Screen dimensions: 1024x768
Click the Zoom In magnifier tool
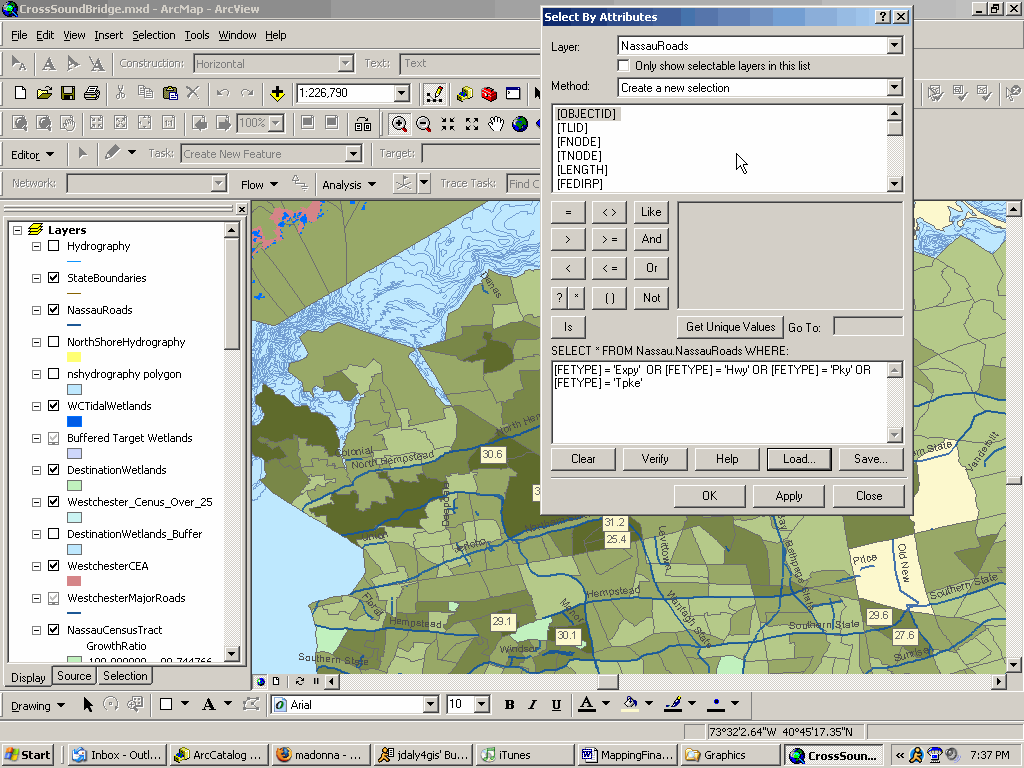pyautogui.click(x=399, y=123)
